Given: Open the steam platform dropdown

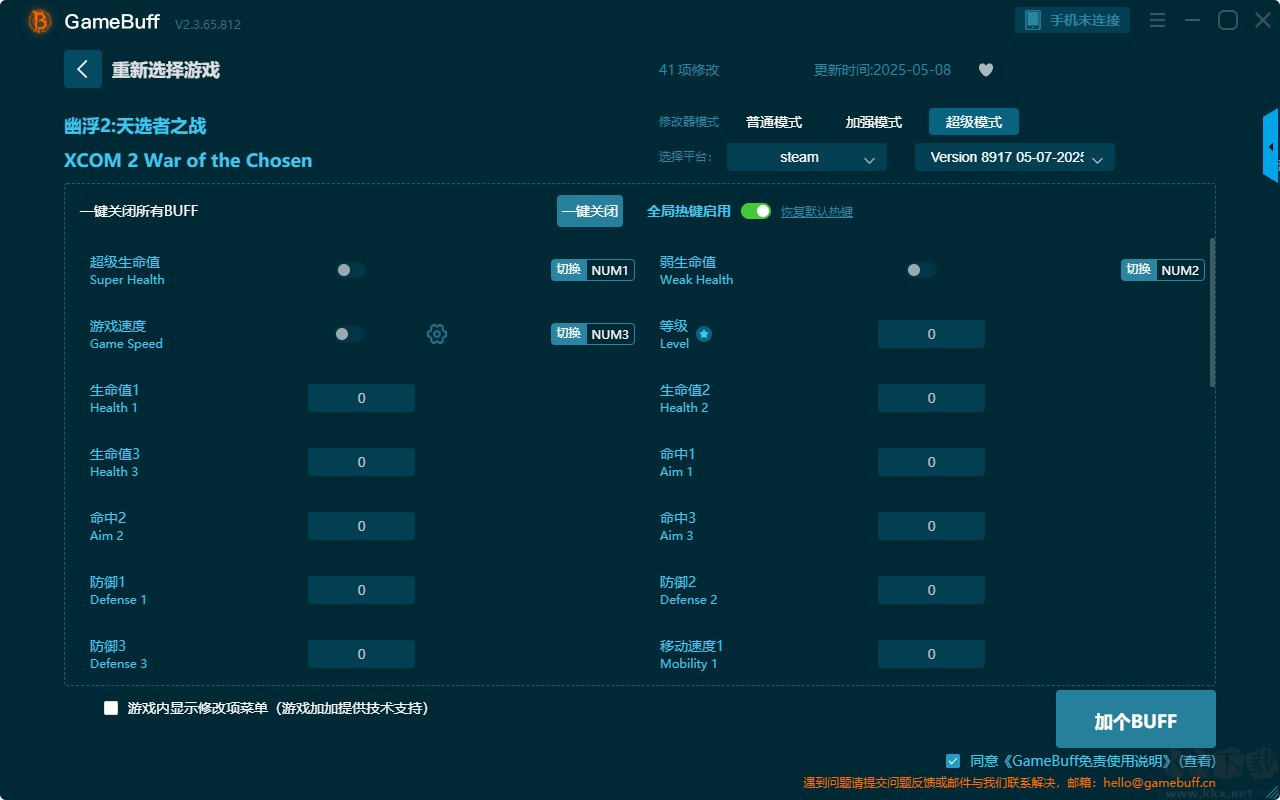Looking at the screenshot, I should pos(807,157).
